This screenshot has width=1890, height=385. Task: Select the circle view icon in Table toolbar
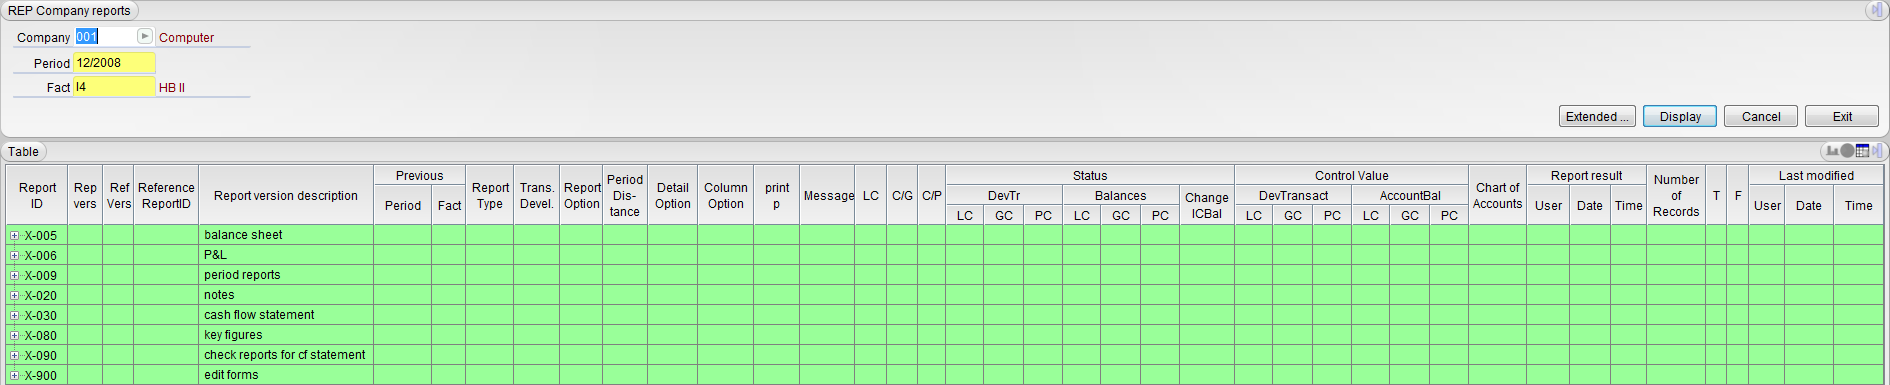pyautogui.click(x=1847, y=151)
